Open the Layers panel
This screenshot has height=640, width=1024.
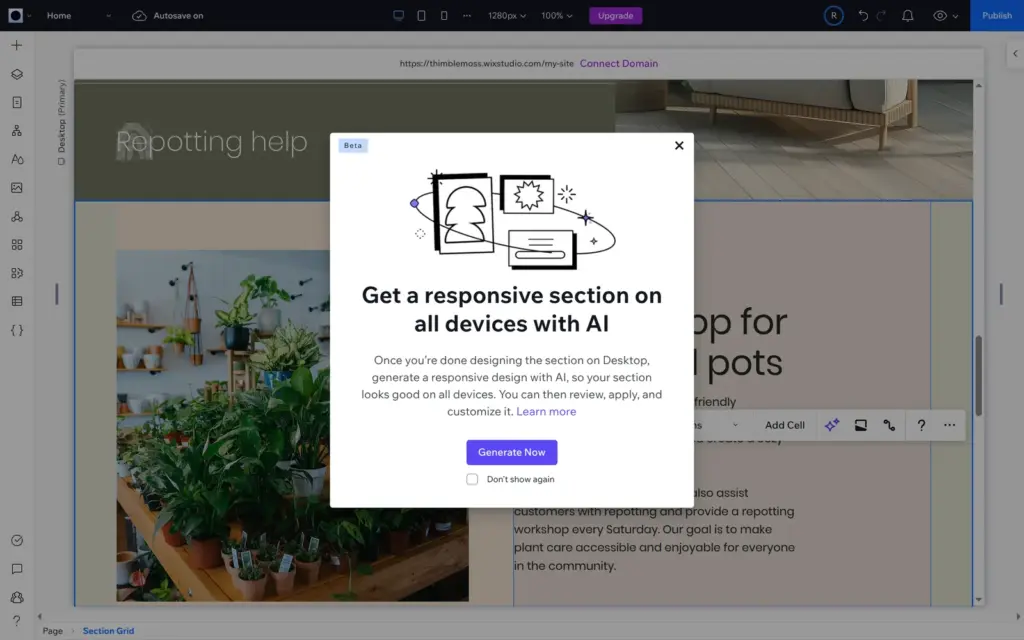17,74
